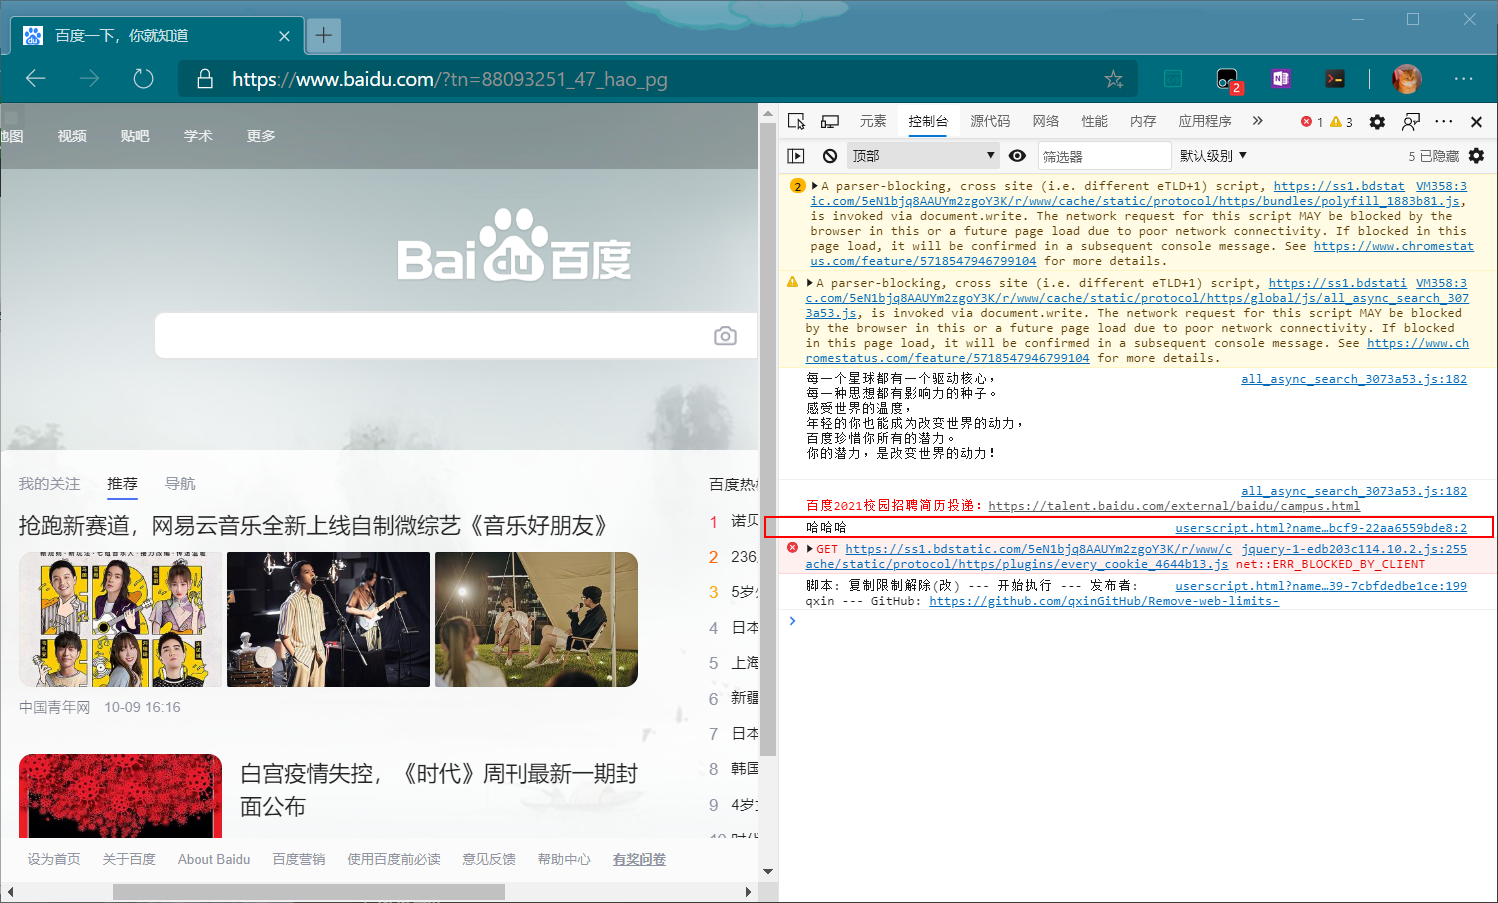
Task: Switch to the 源代码 tab
Action: 990,121
